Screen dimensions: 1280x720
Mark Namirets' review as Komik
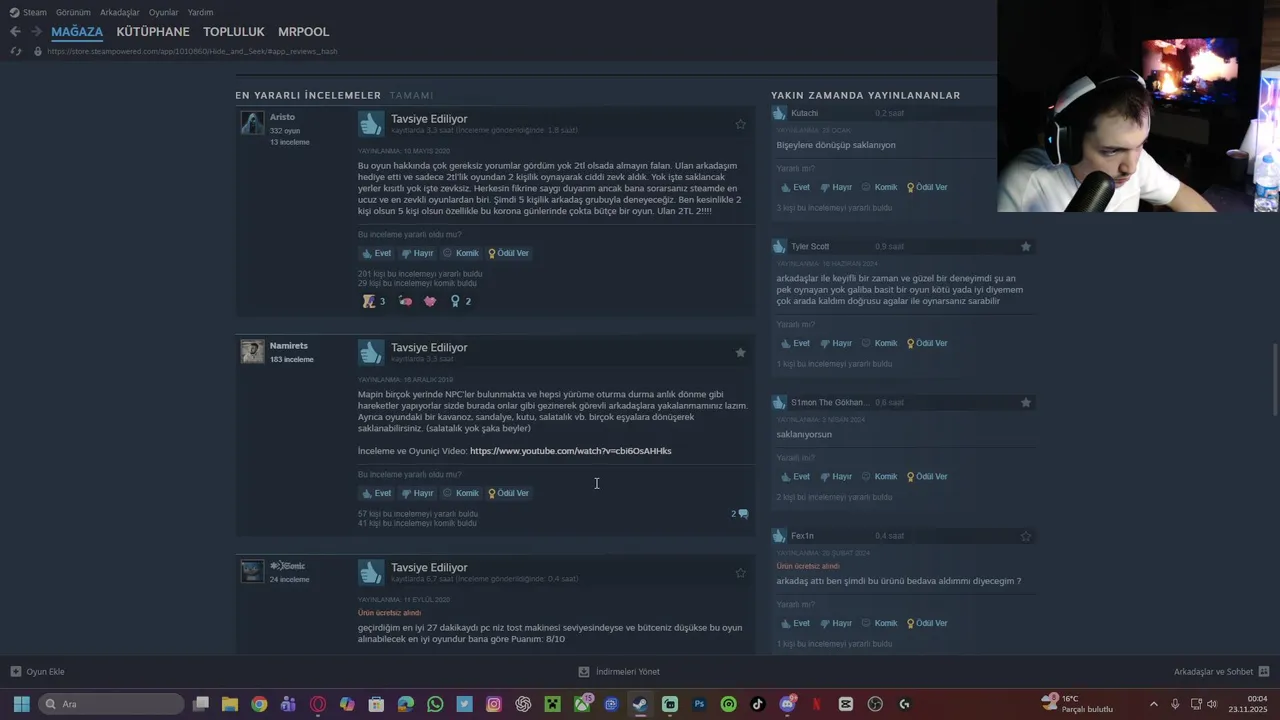[460, 493]
